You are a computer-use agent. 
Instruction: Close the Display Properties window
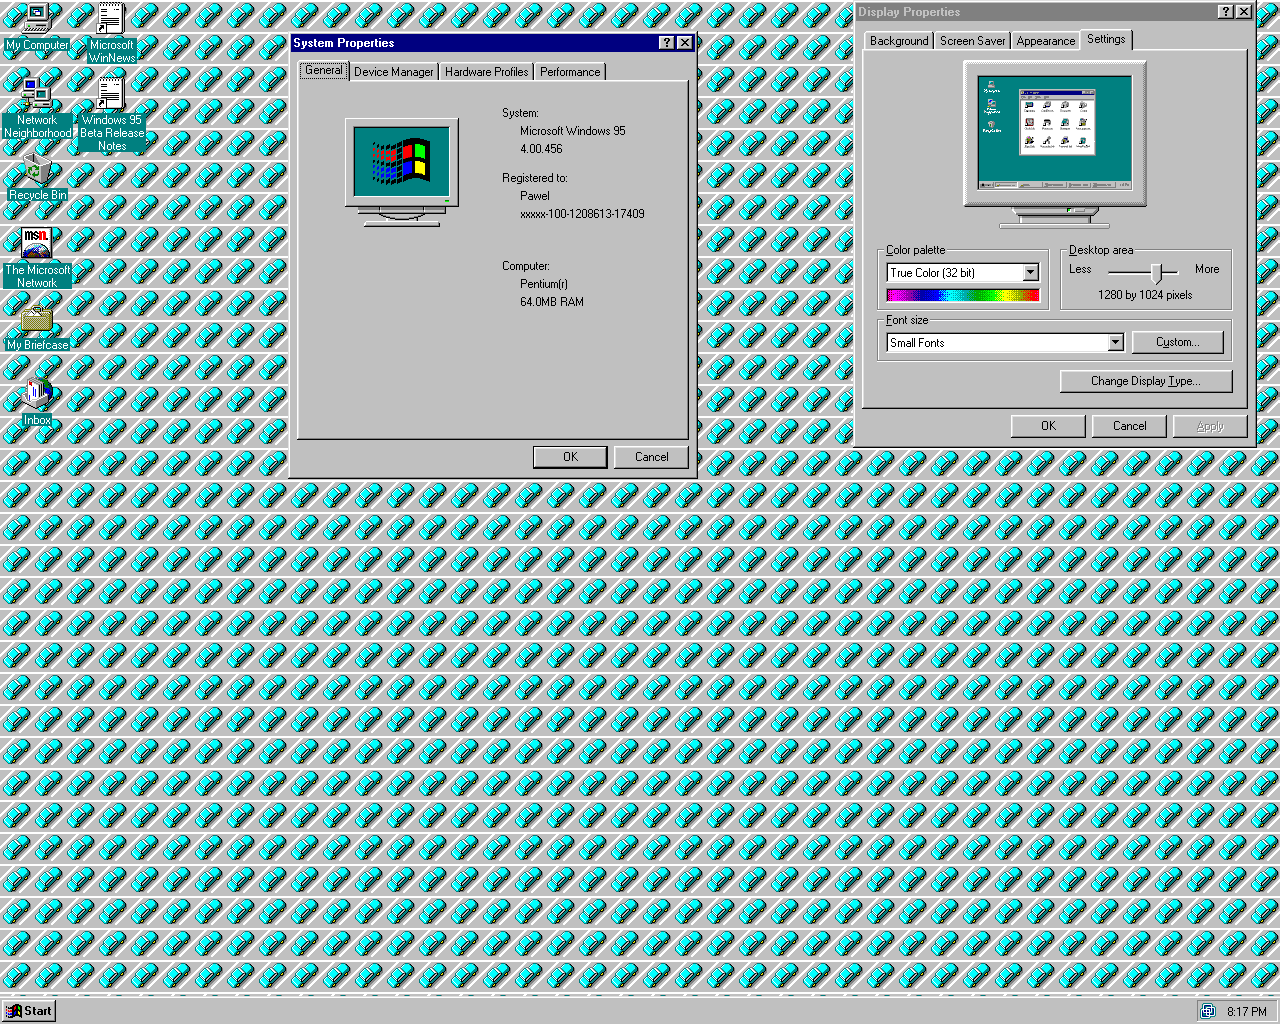(1243, 12)
